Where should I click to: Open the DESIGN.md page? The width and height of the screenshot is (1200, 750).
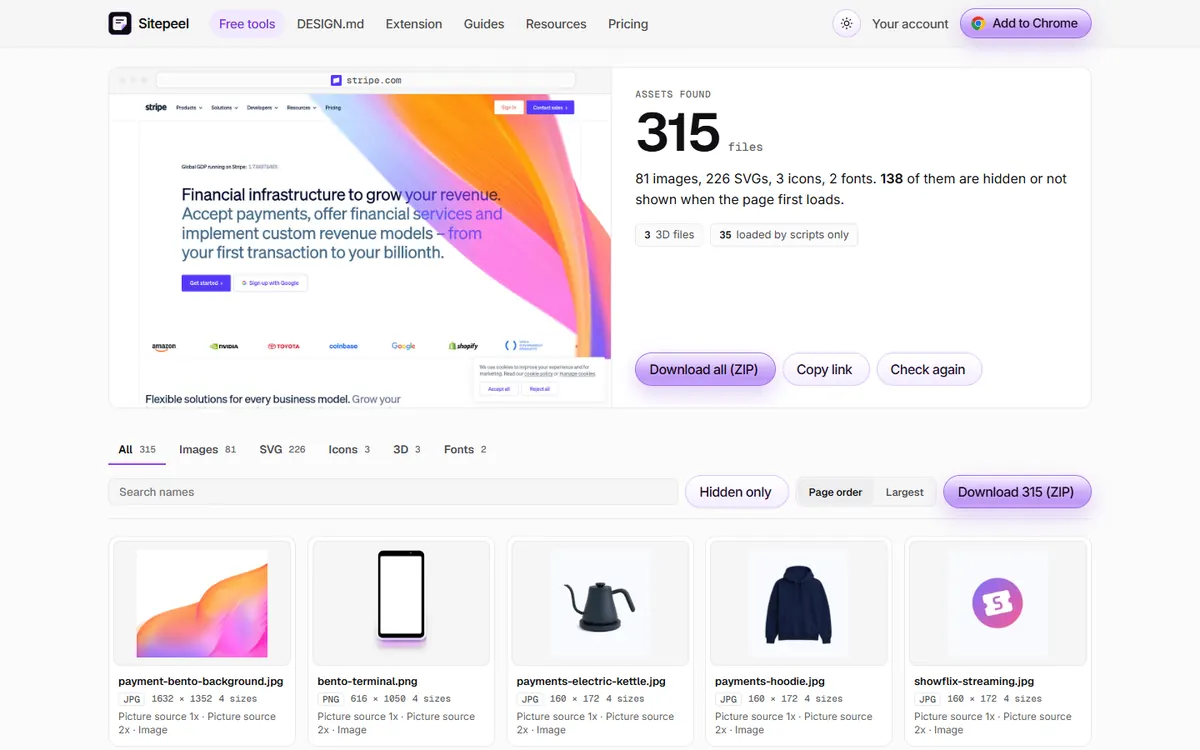[x=331, y=24]
